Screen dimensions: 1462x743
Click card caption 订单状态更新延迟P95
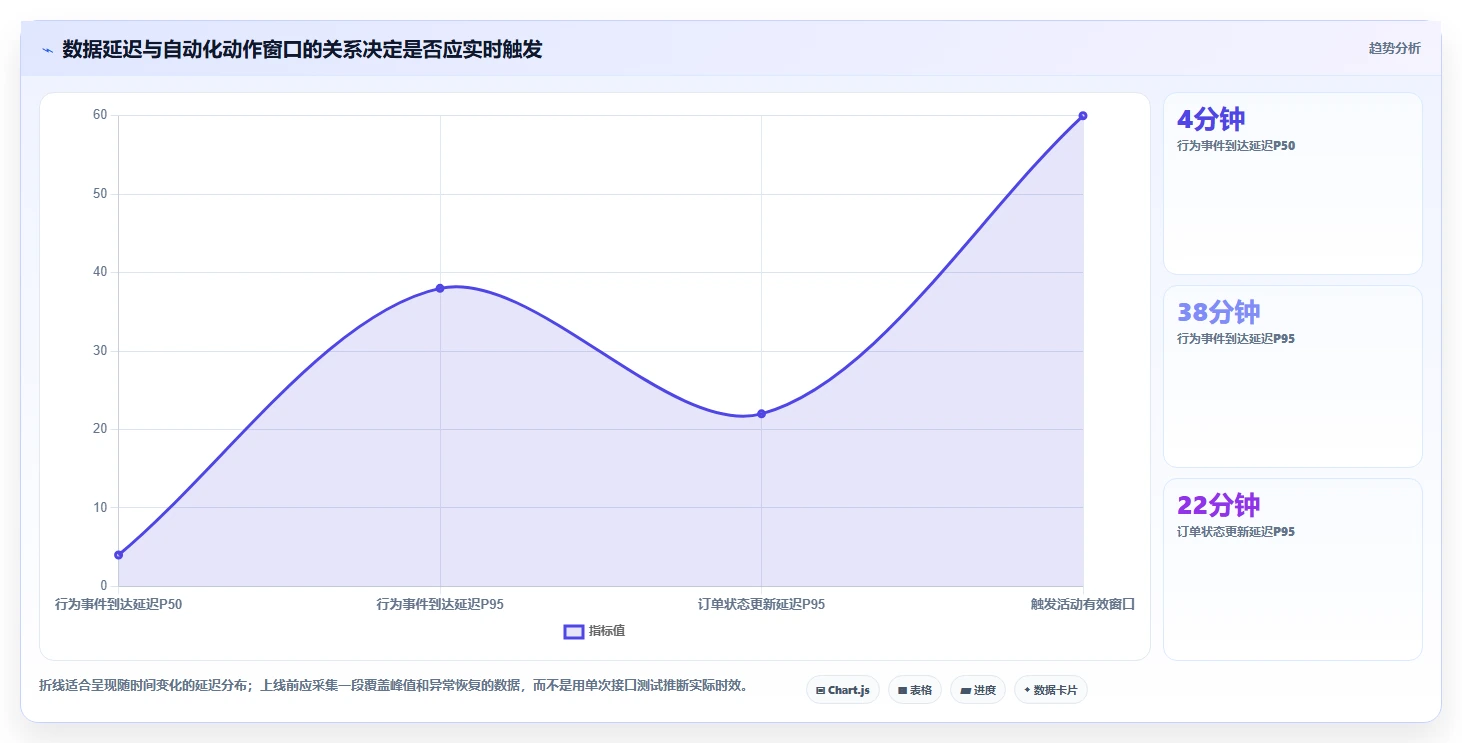pyautogui.click(x=1236, y=532)
